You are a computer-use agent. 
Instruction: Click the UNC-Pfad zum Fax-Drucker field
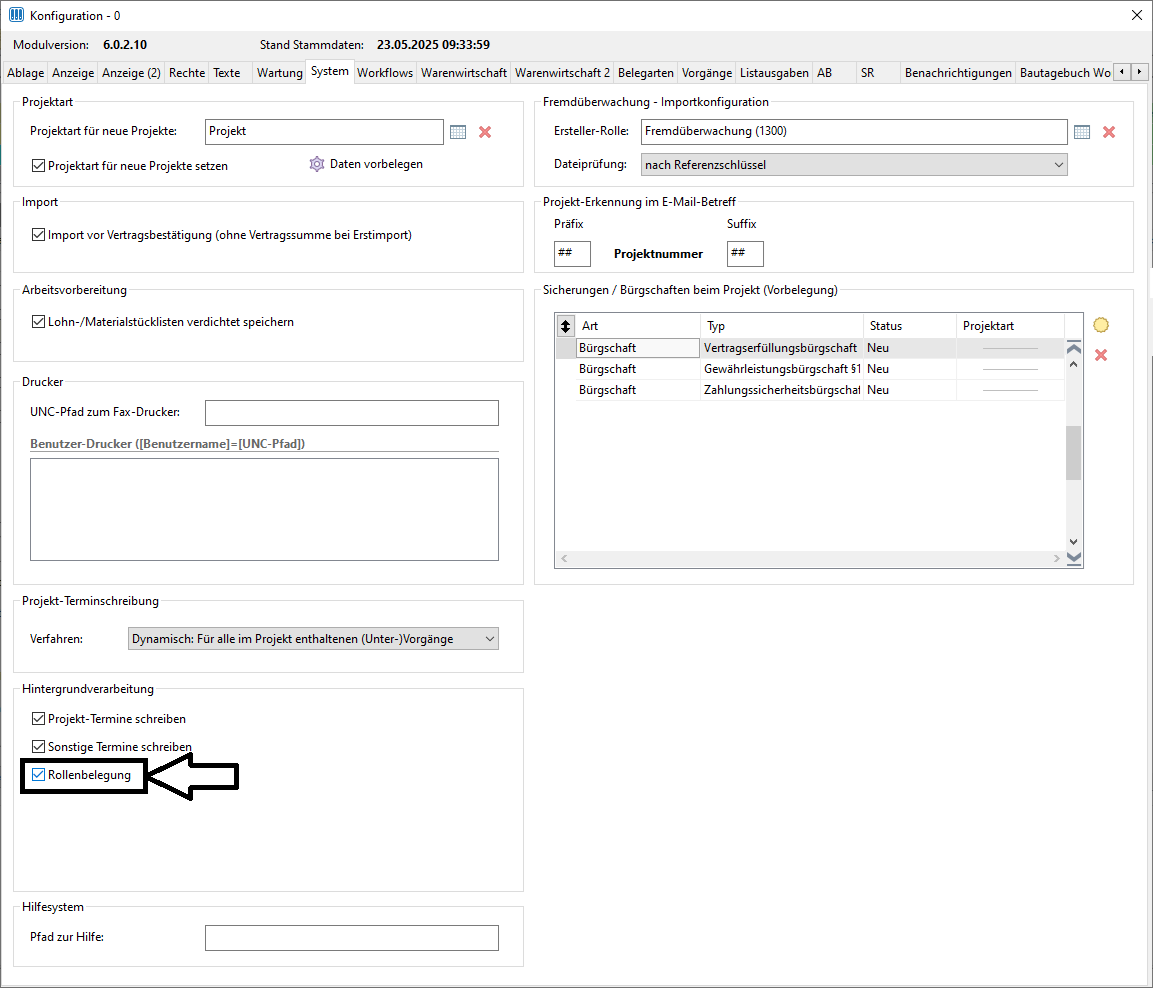[x=351, y=412]
